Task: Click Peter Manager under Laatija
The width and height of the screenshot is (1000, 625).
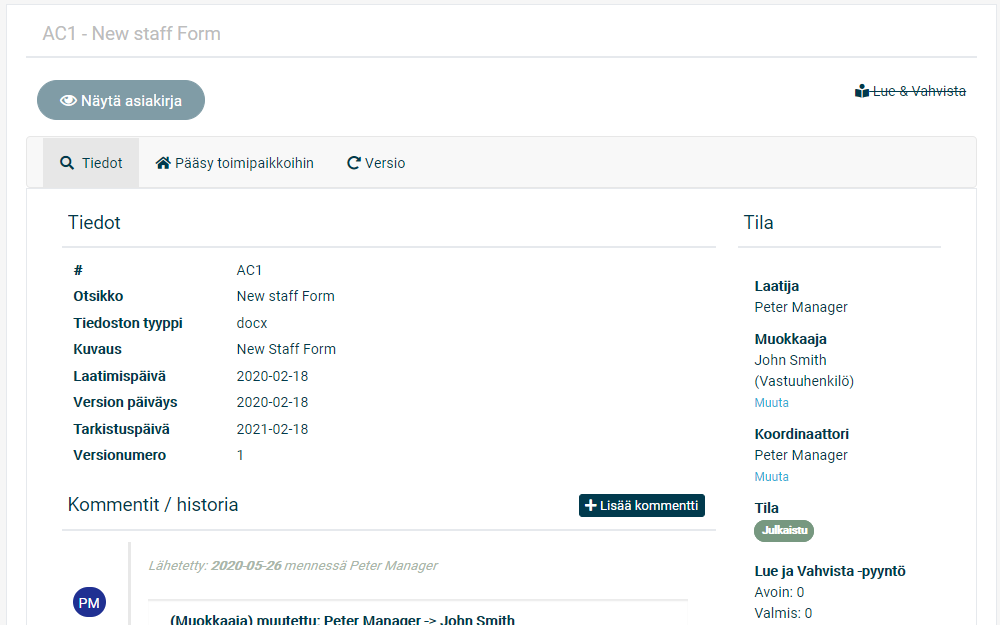Action: point(801,307)
